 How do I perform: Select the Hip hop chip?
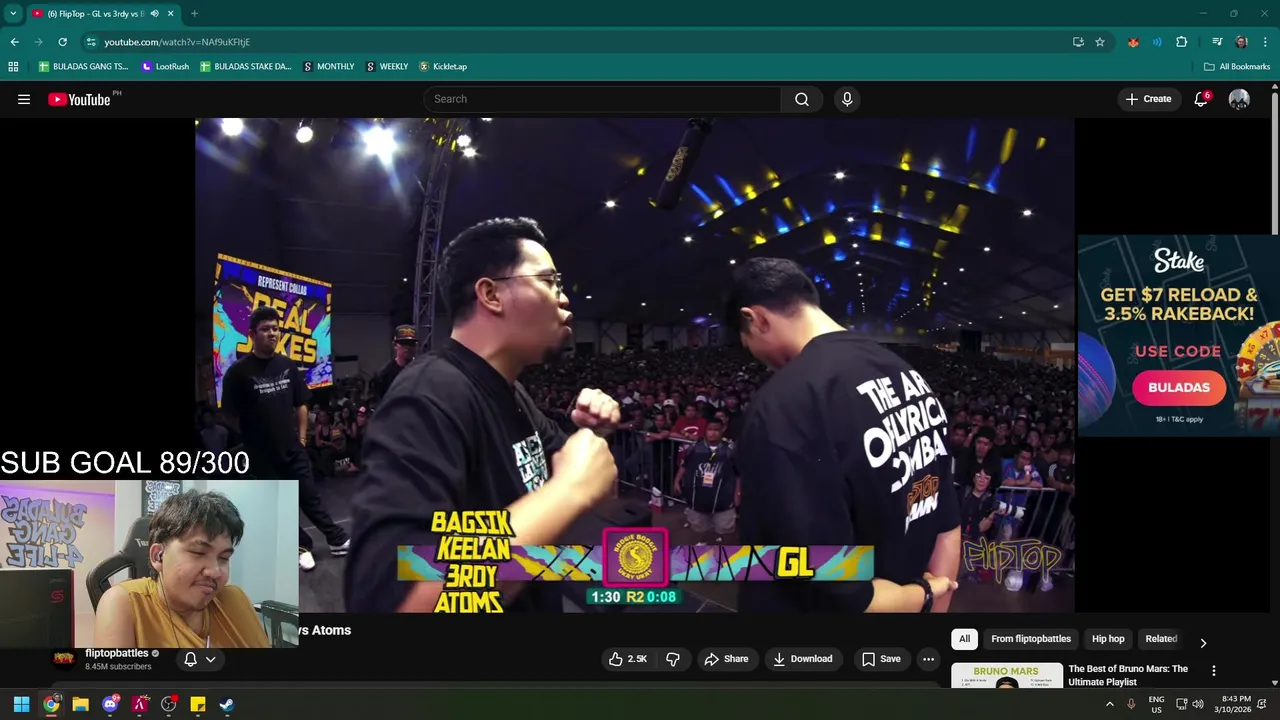[x=1108, y=639]
